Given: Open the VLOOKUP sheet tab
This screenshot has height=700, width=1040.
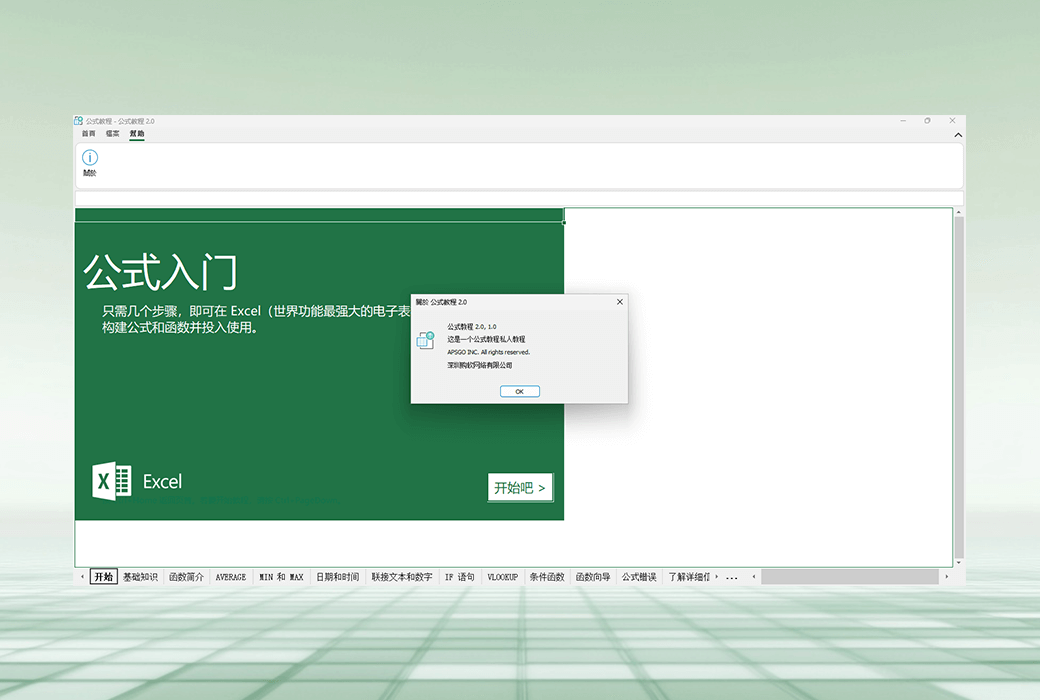Looking at the screenshot, I should 503,577.
